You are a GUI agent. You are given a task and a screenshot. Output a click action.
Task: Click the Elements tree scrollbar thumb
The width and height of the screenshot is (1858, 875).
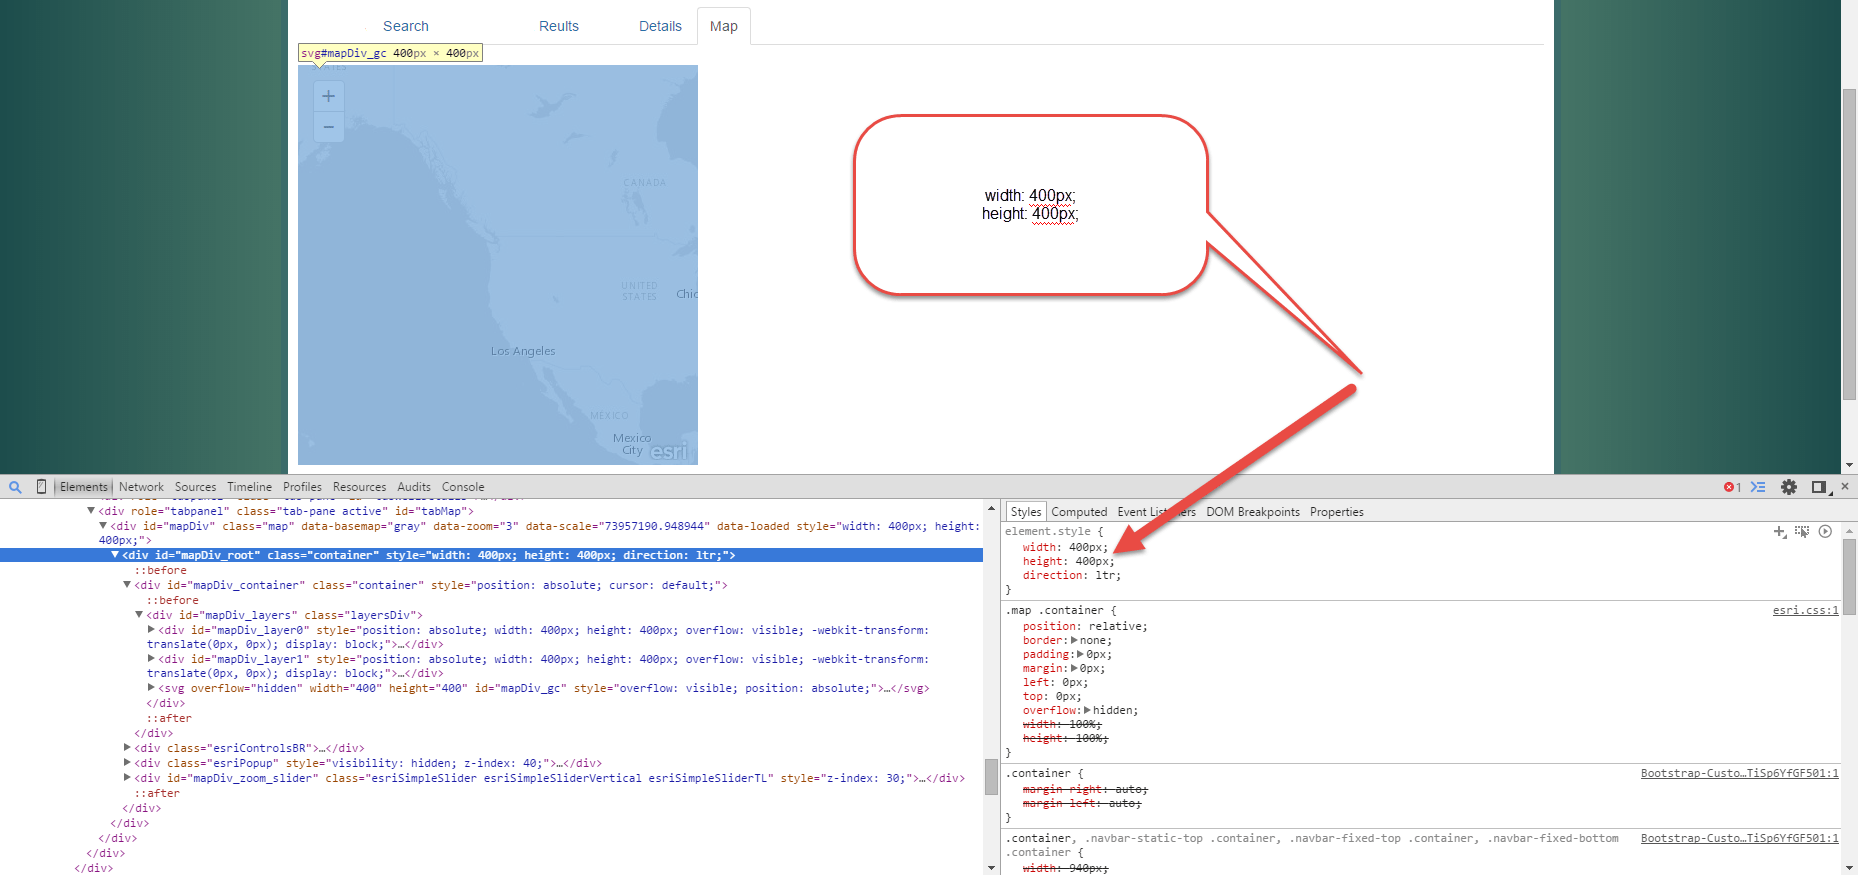coord(991,777)
